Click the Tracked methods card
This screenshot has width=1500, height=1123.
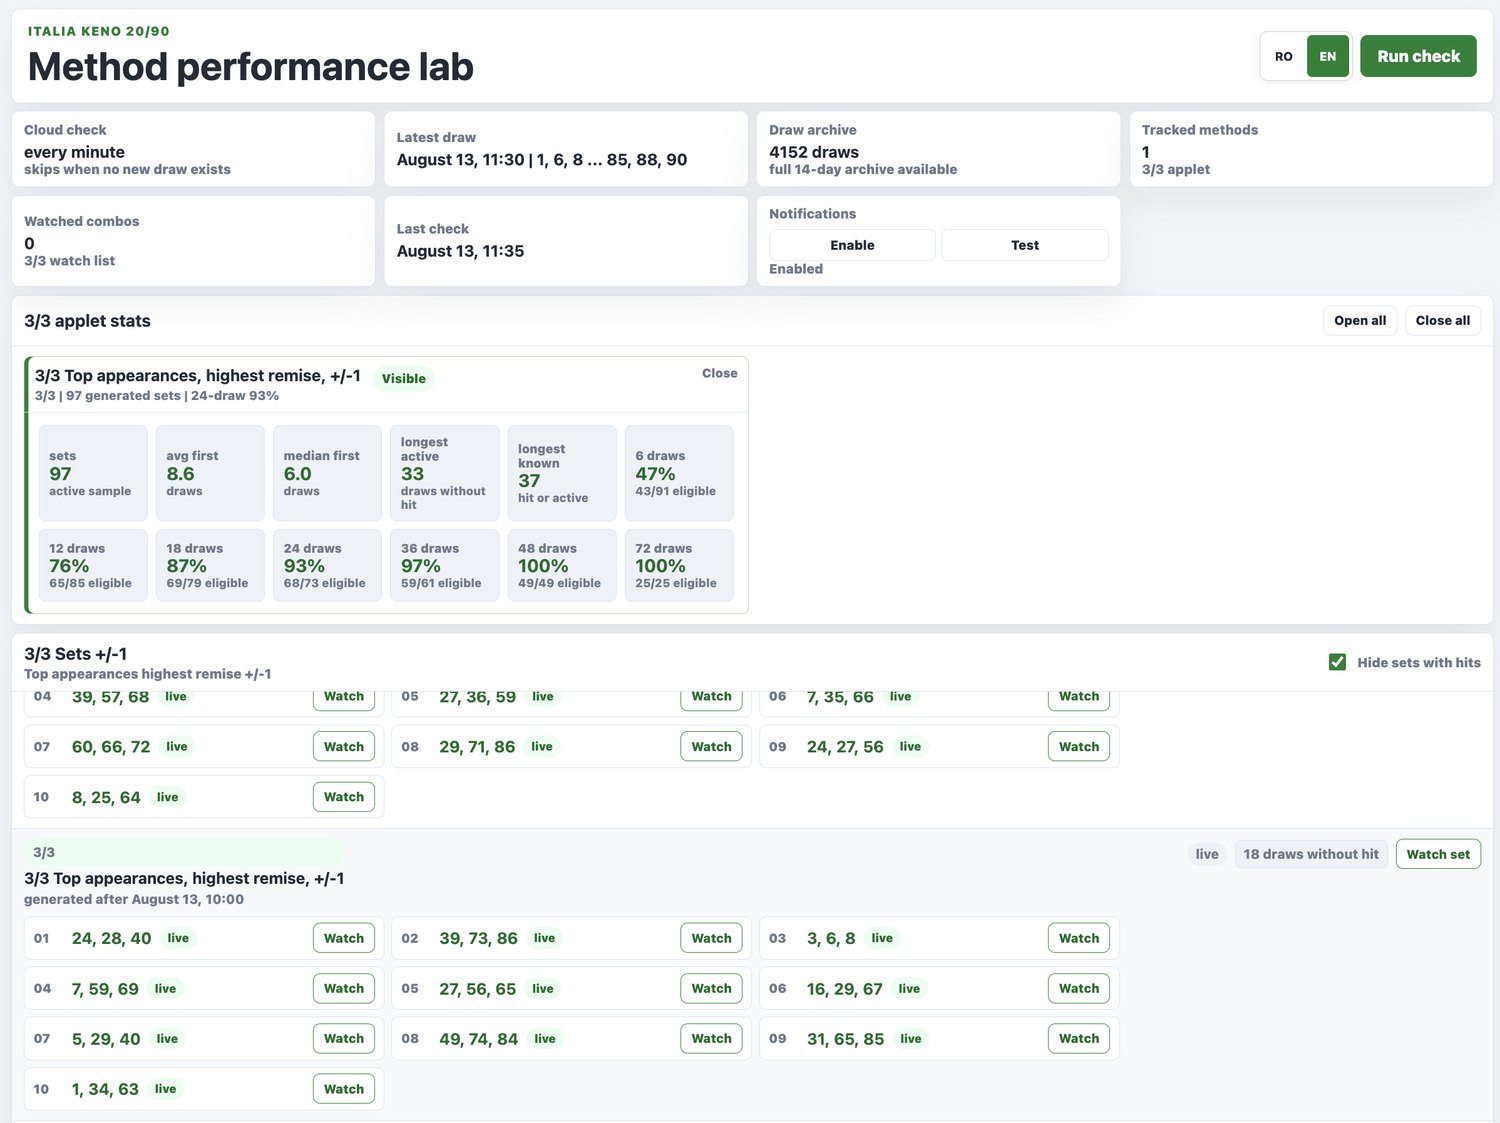coord(1311,149)
